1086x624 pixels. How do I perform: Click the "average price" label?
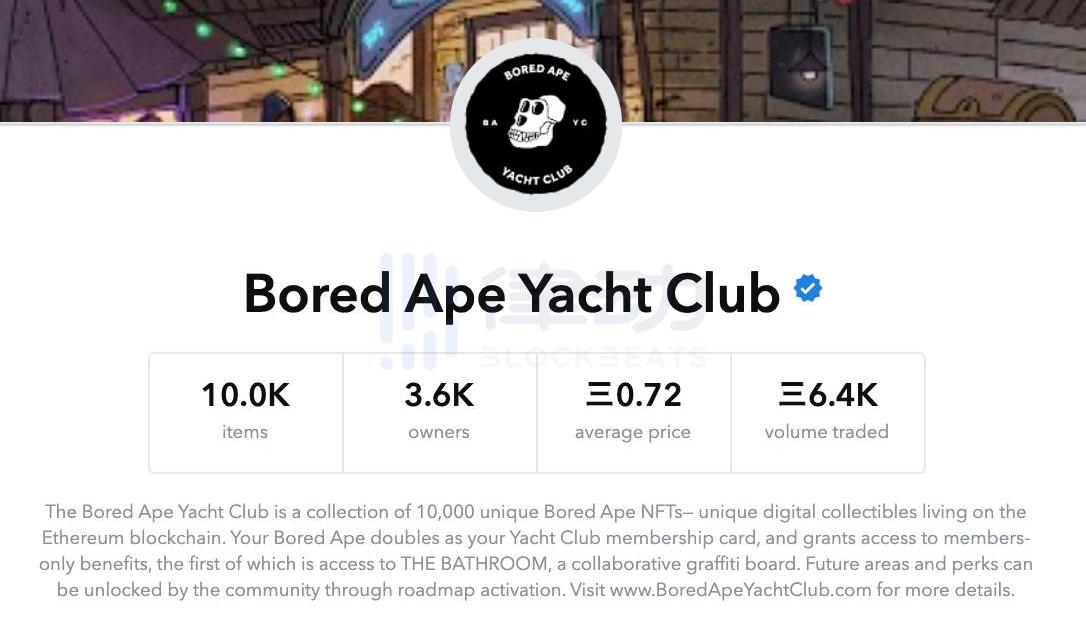[x=633, y=432]
